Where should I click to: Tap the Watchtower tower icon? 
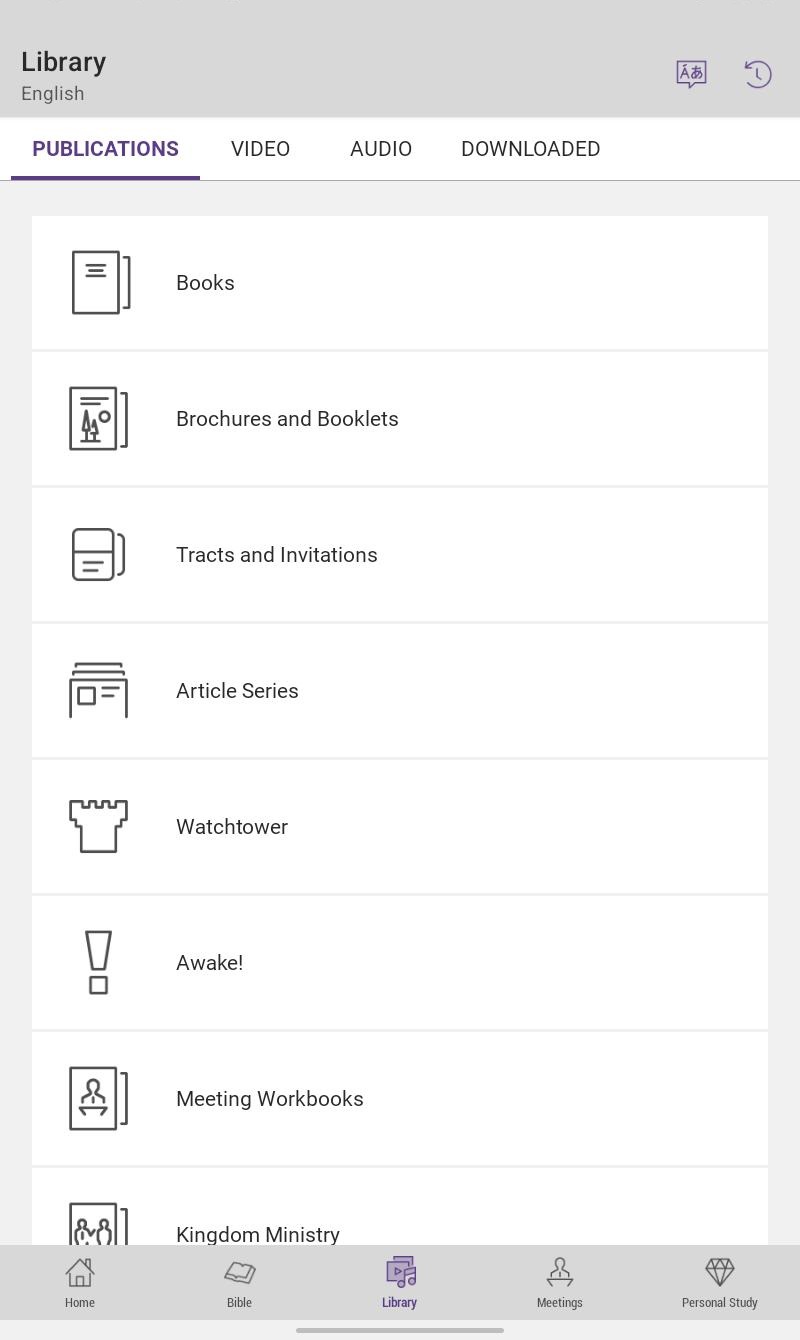click(x=99, y=826)
